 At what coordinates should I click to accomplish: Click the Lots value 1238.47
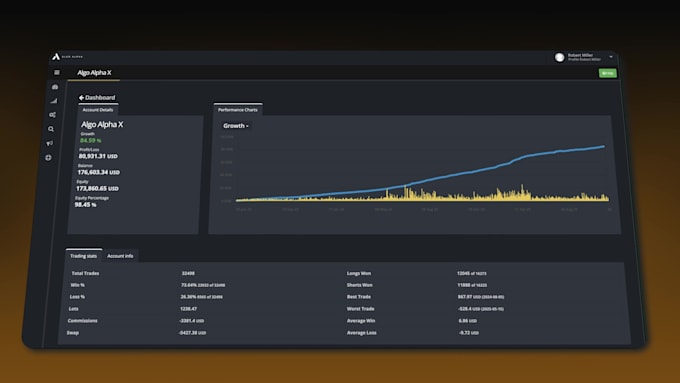pos(188,309)
